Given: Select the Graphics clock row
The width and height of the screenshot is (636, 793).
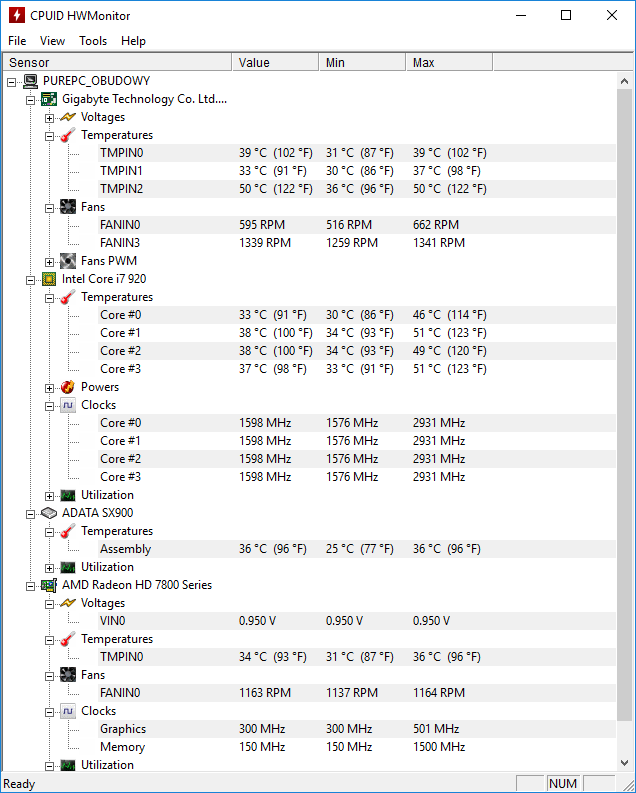Looking at the screenshot, I should (122, 729).
